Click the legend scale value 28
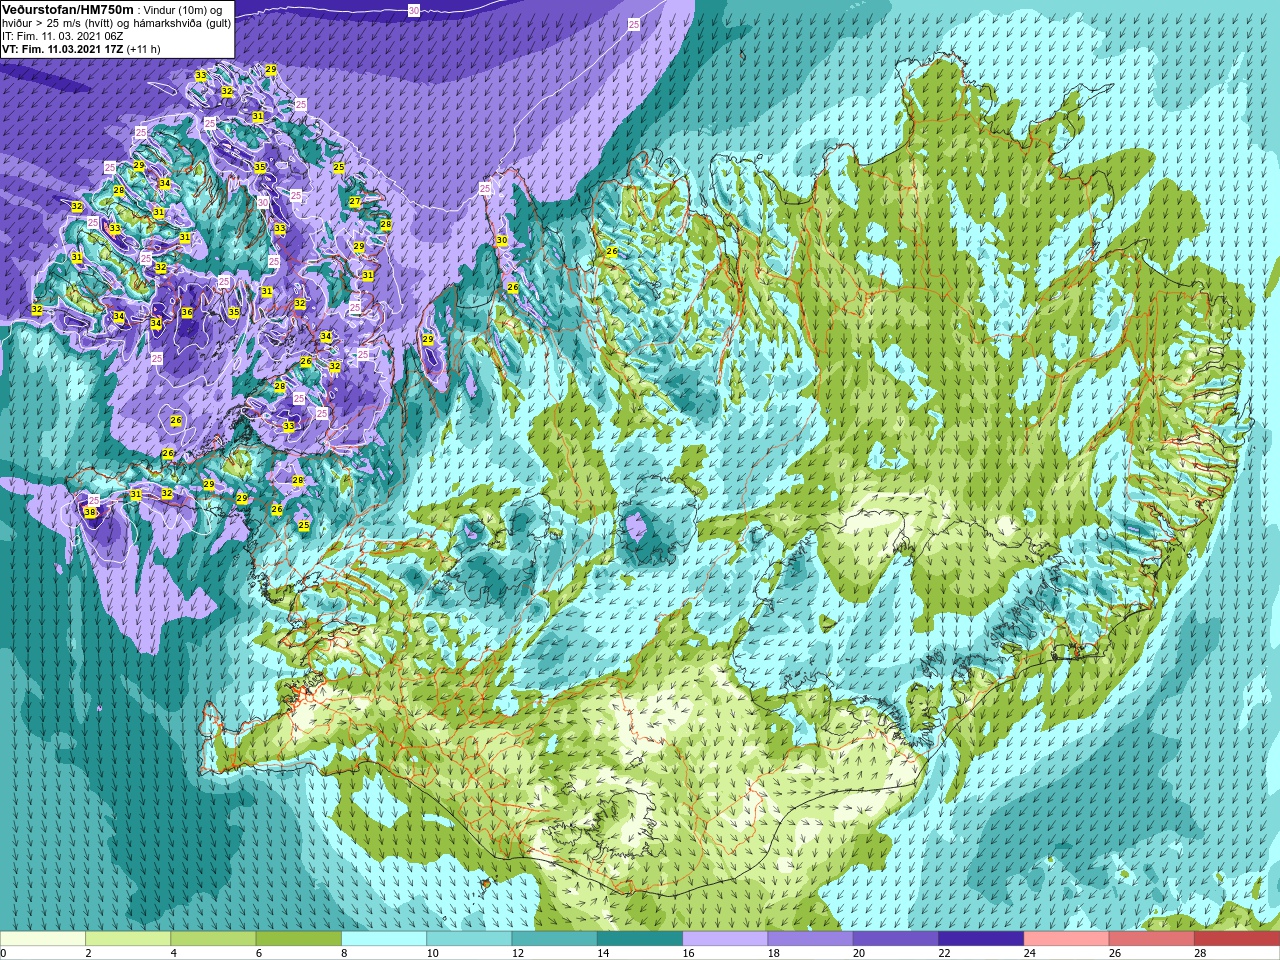Image resolution: width=1280 pixels, height=960 pixels. 1200,953
